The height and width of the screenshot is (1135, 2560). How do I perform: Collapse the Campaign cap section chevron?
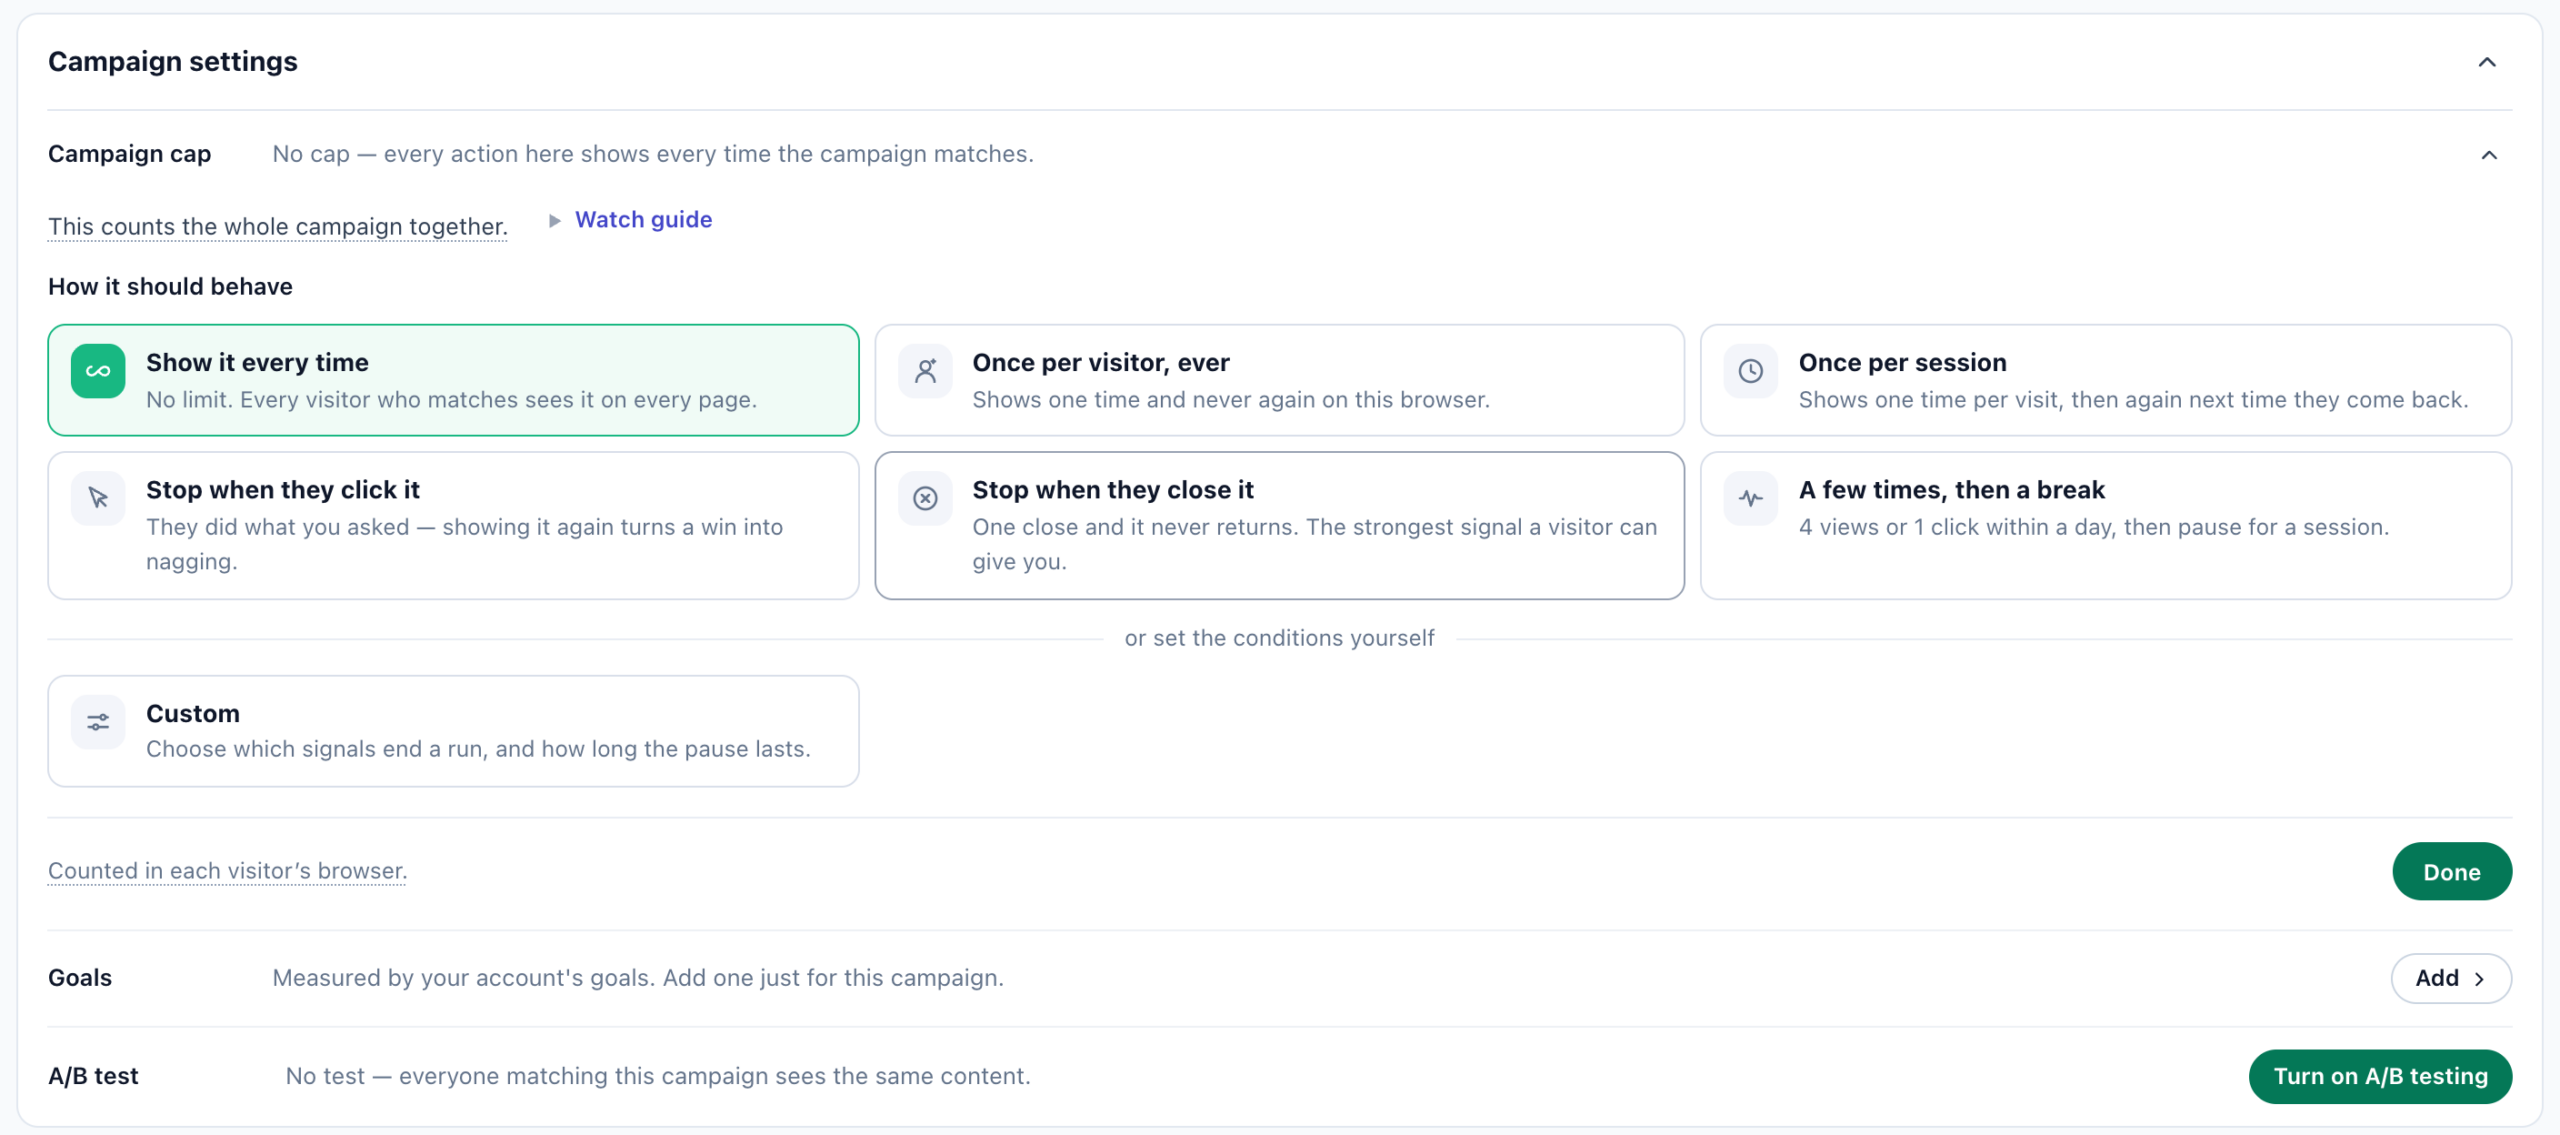click(2489, 155)
